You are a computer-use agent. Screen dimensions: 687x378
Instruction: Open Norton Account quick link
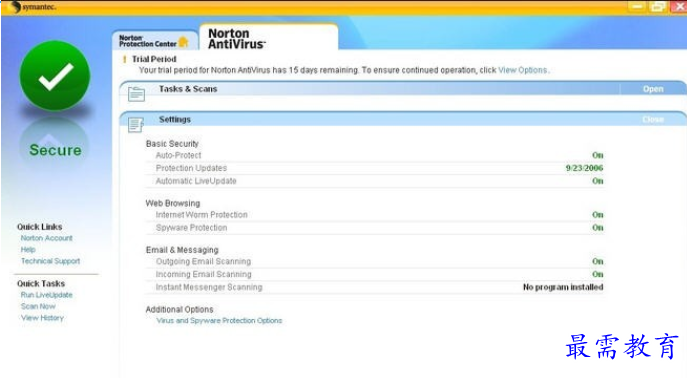pos(46,238)
